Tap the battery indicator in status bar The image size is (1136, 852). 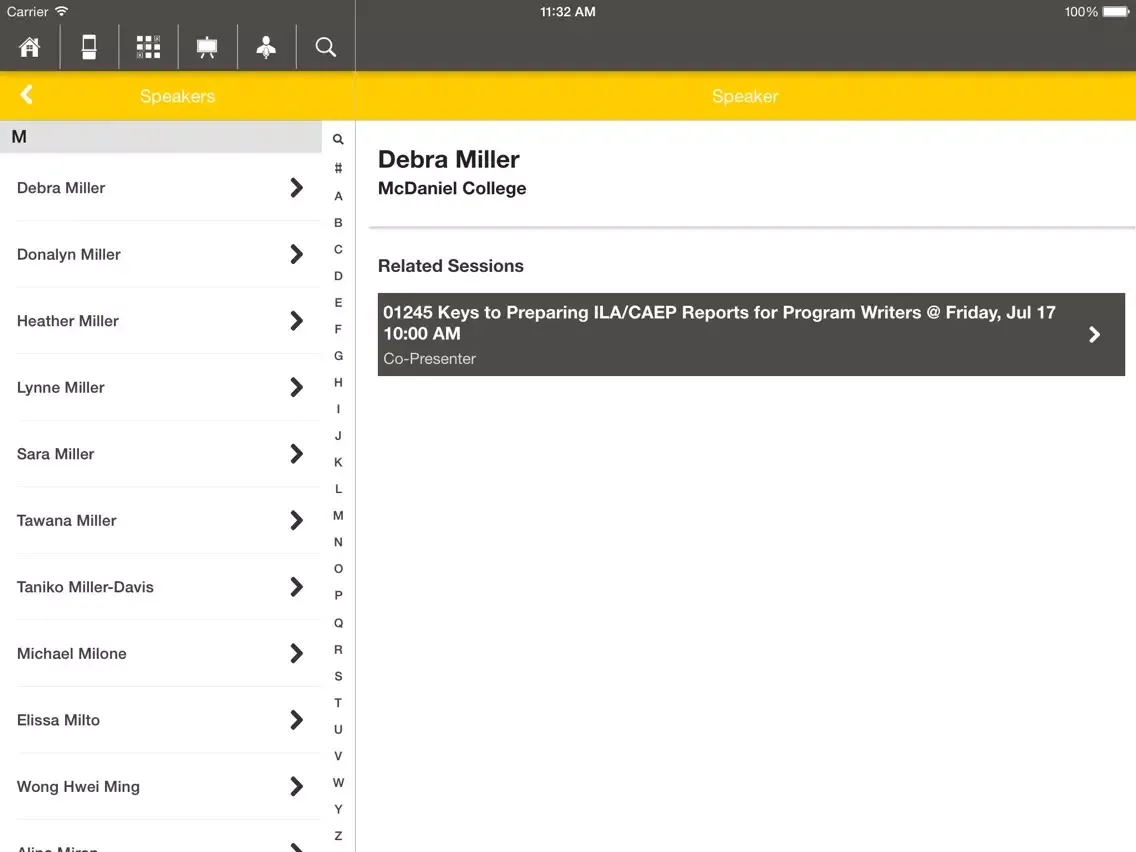point(1116,12)
